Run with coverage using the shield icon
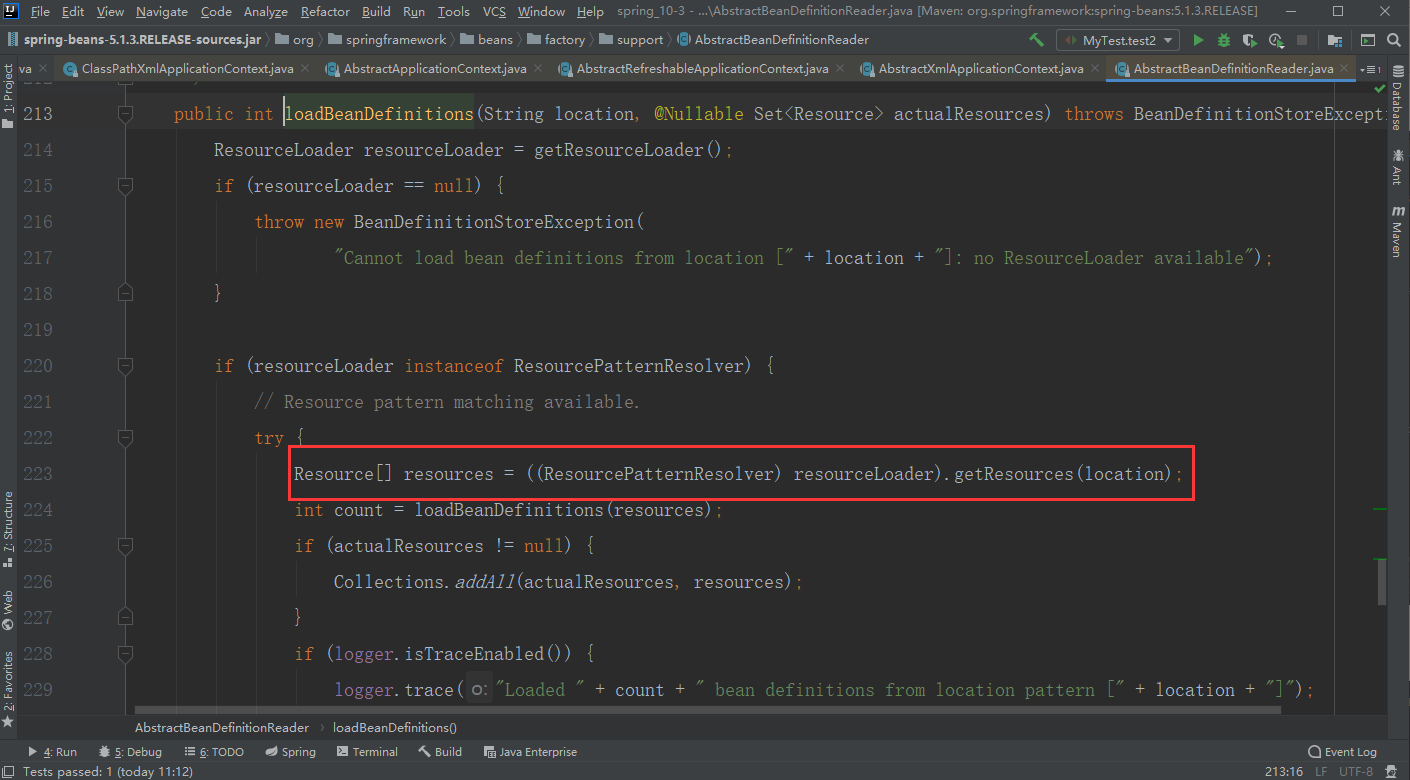Screen dimensions: 1410x780 tap(1250, 40)
